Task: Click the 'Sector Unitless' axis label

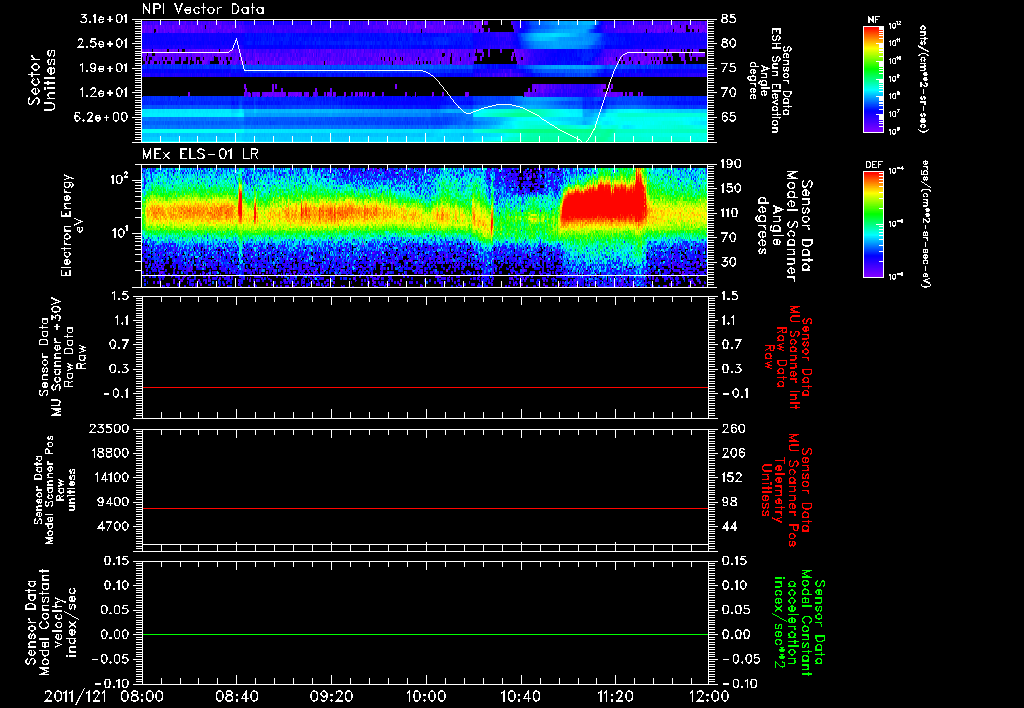Action: [41, 80]
